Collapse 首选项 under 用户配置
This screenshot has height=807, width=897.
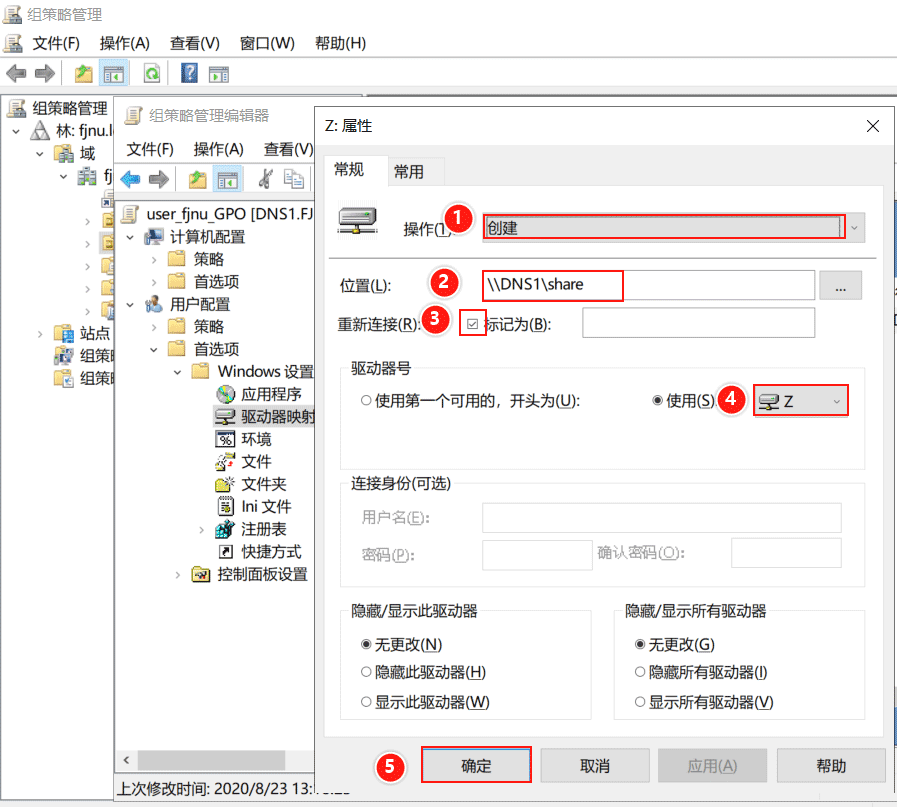tap(154, 349)
